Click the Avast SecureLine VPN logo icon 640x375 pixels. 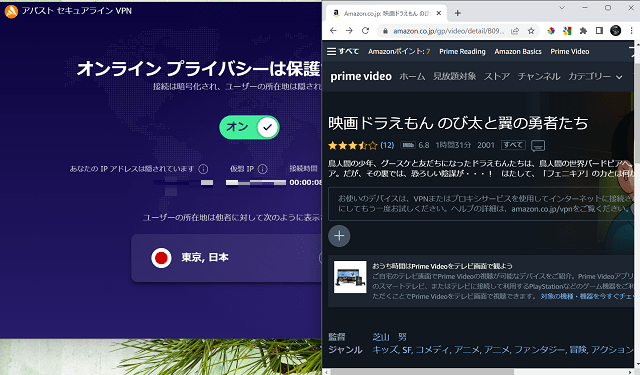pos(11,11)
